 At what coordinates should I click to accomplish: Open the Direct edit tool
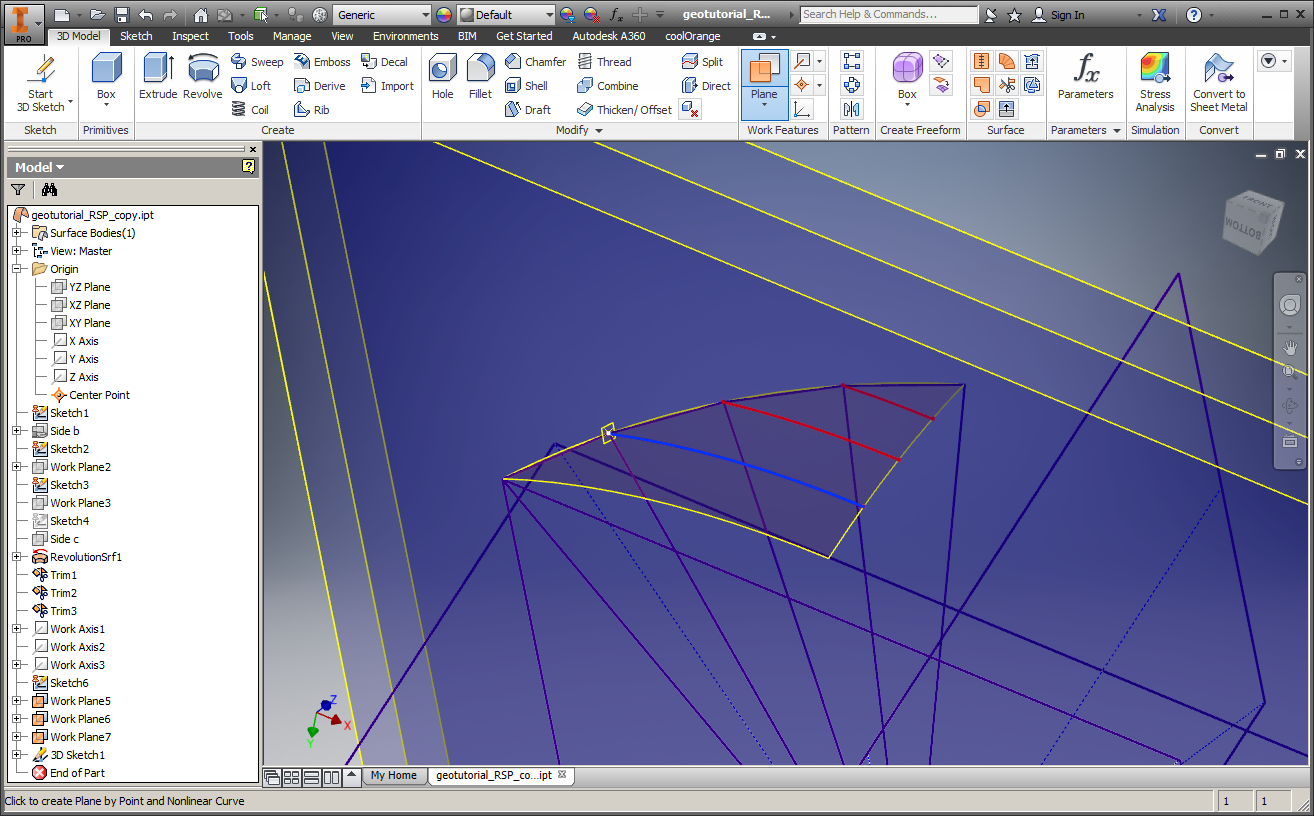point(706,85)
